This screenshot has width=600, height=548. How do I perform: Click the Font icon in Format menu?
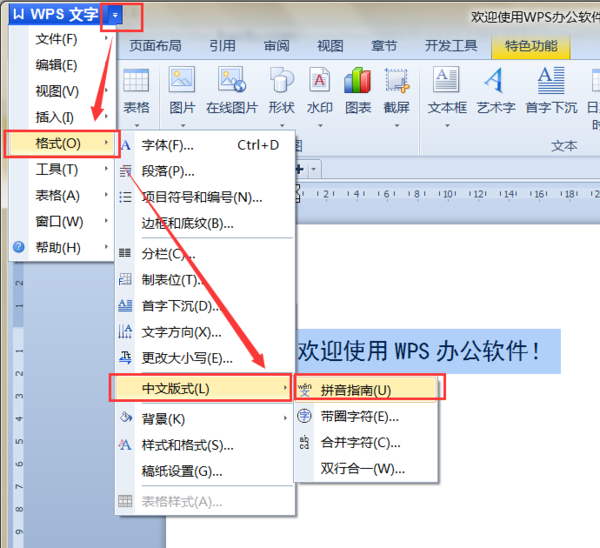pos(126,145)
